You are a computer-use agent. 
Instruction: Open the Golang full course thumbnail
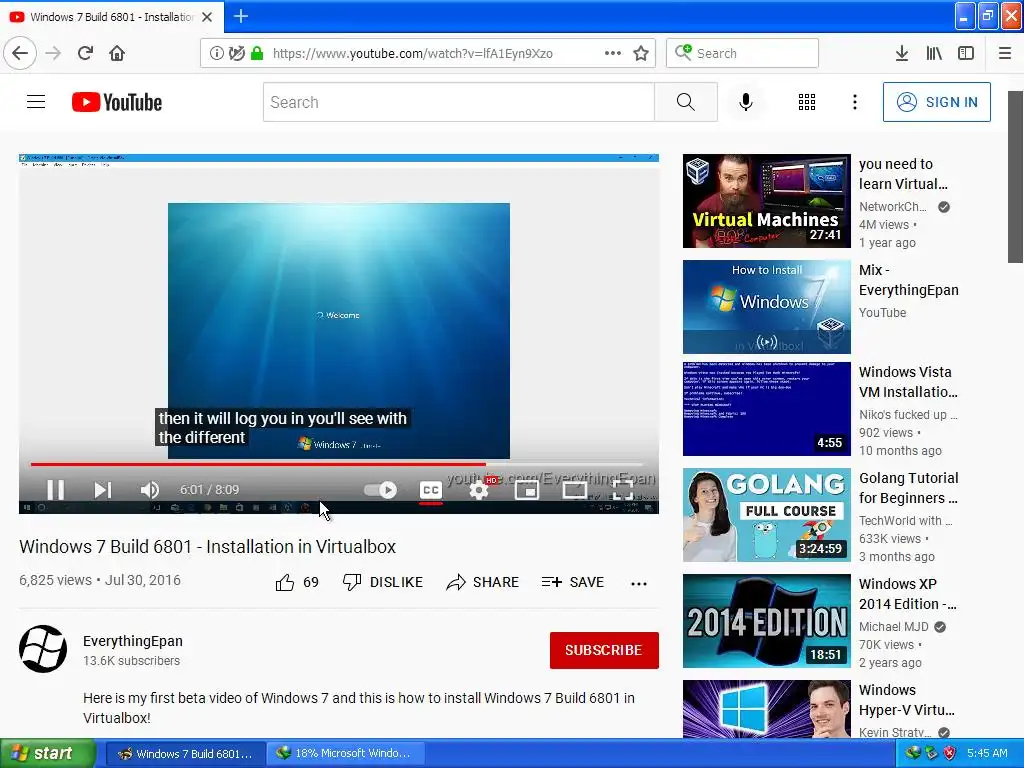[767, 515]
